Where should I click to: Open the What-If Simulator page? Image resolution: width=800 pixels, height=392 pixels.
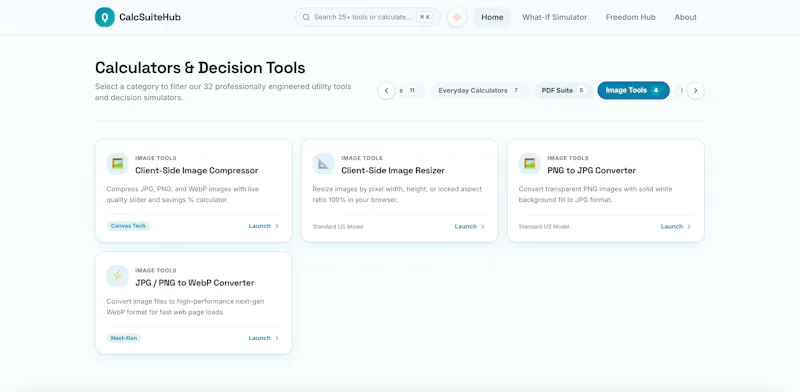click(555, 17)
